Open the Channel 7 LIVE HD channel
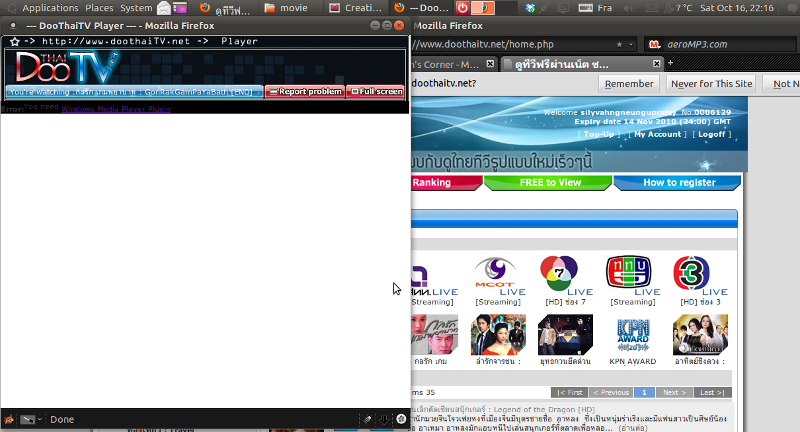The image size is (800, 432). [565, 276]
